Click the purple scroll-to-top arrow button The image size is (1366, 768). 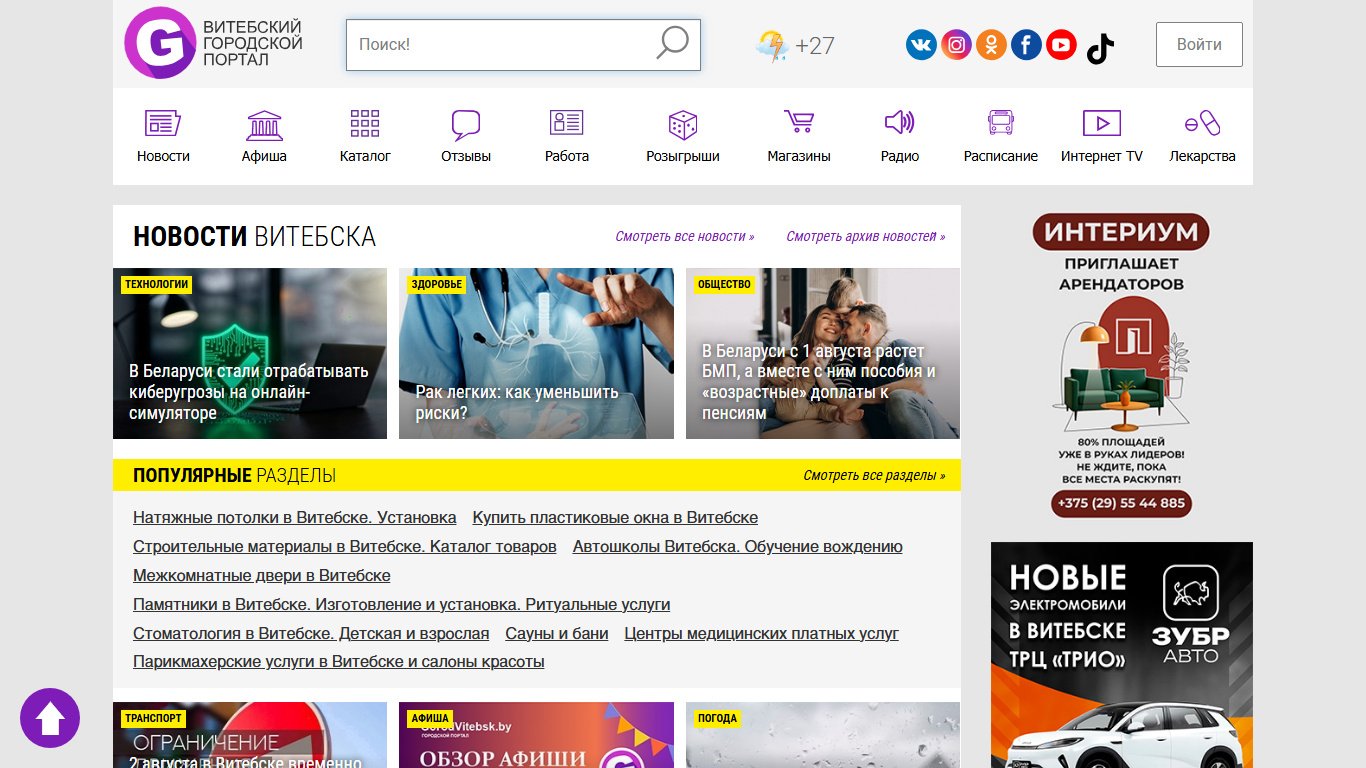click(50, 718)
